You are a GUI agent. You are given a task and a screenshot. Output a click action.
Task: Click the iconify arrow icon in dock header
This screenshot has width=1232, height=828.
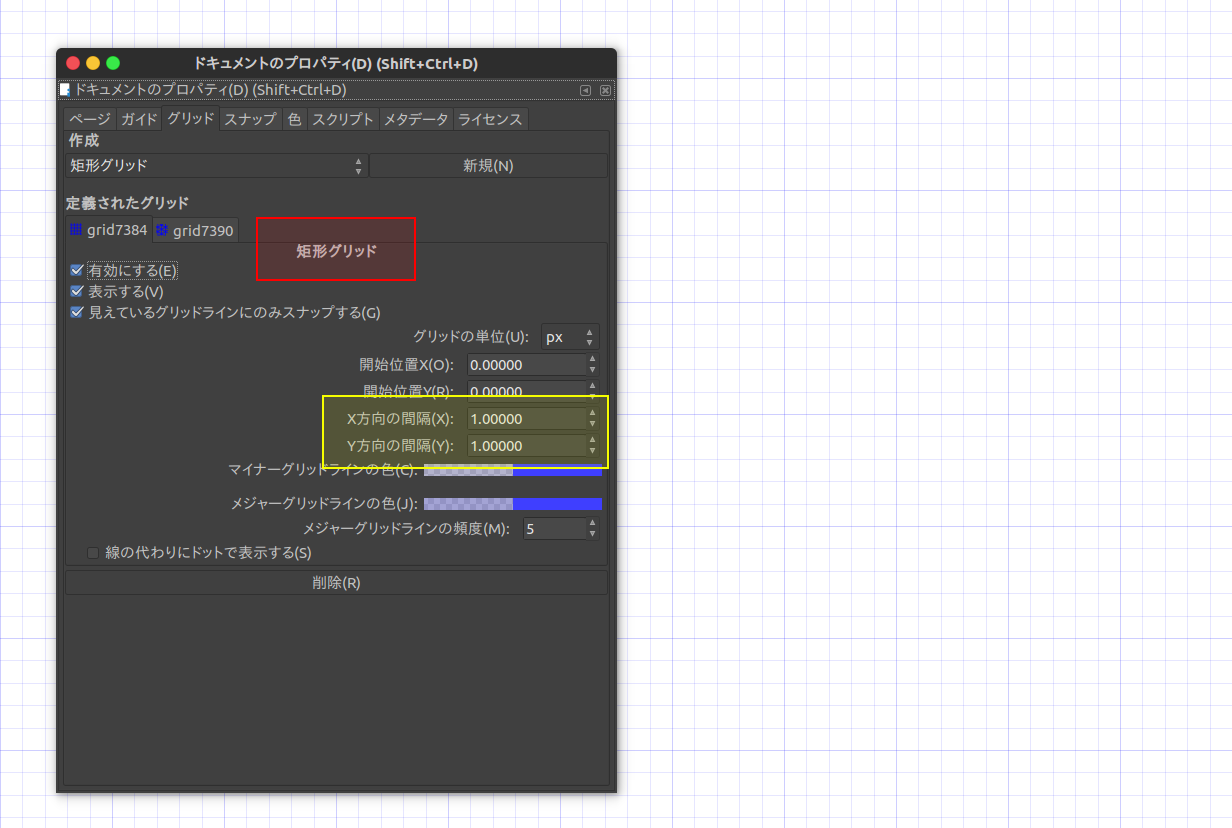pos(586,90)
